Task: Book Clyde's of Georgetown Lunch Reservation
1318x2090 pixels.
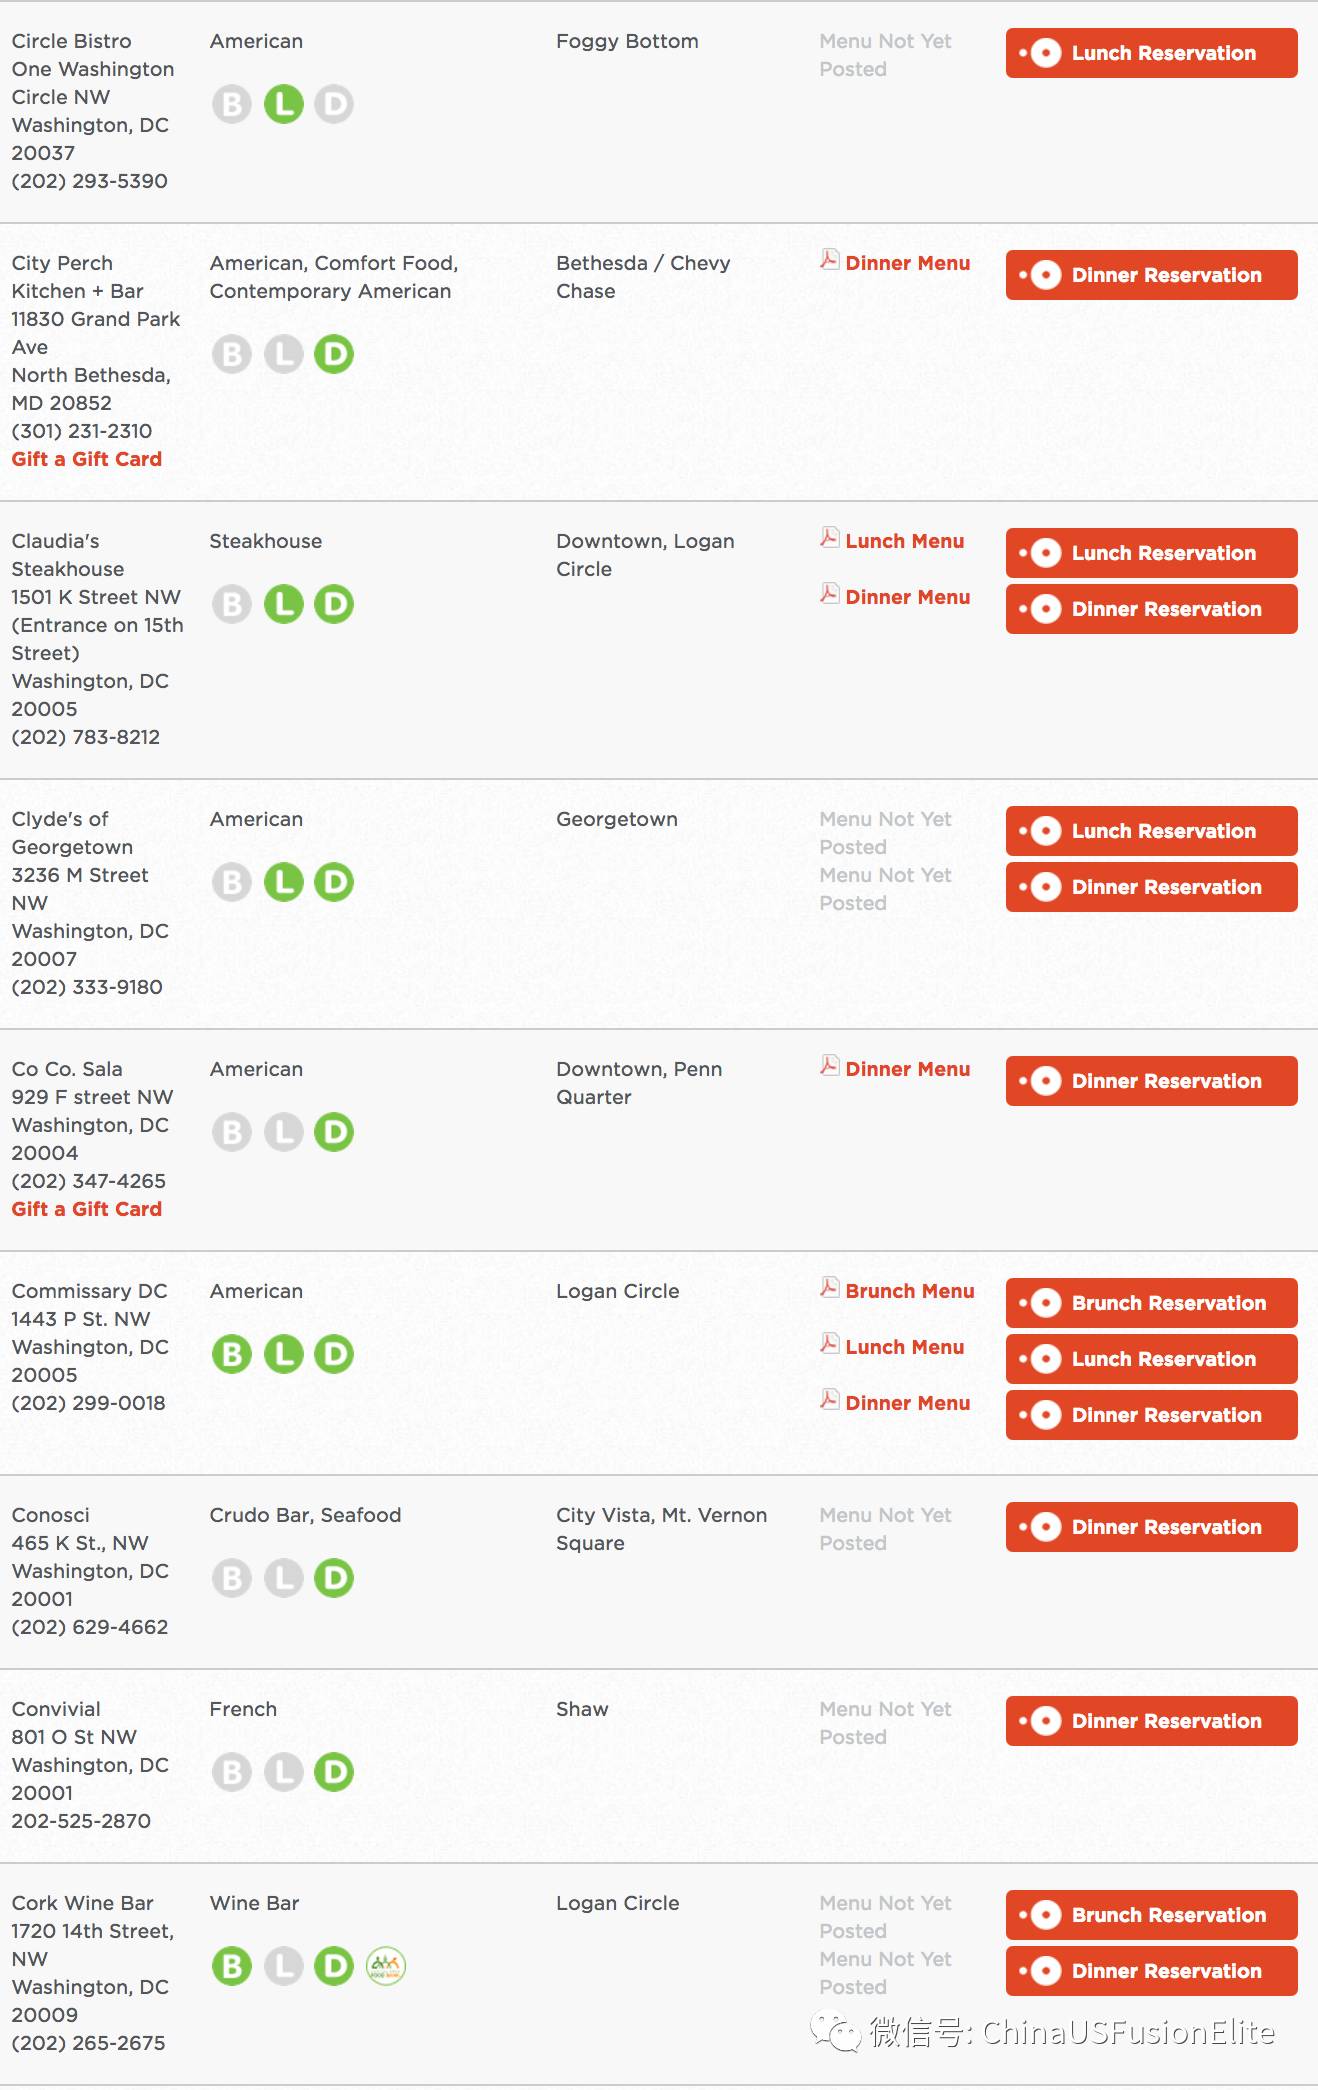Action: click(1151, 831)
